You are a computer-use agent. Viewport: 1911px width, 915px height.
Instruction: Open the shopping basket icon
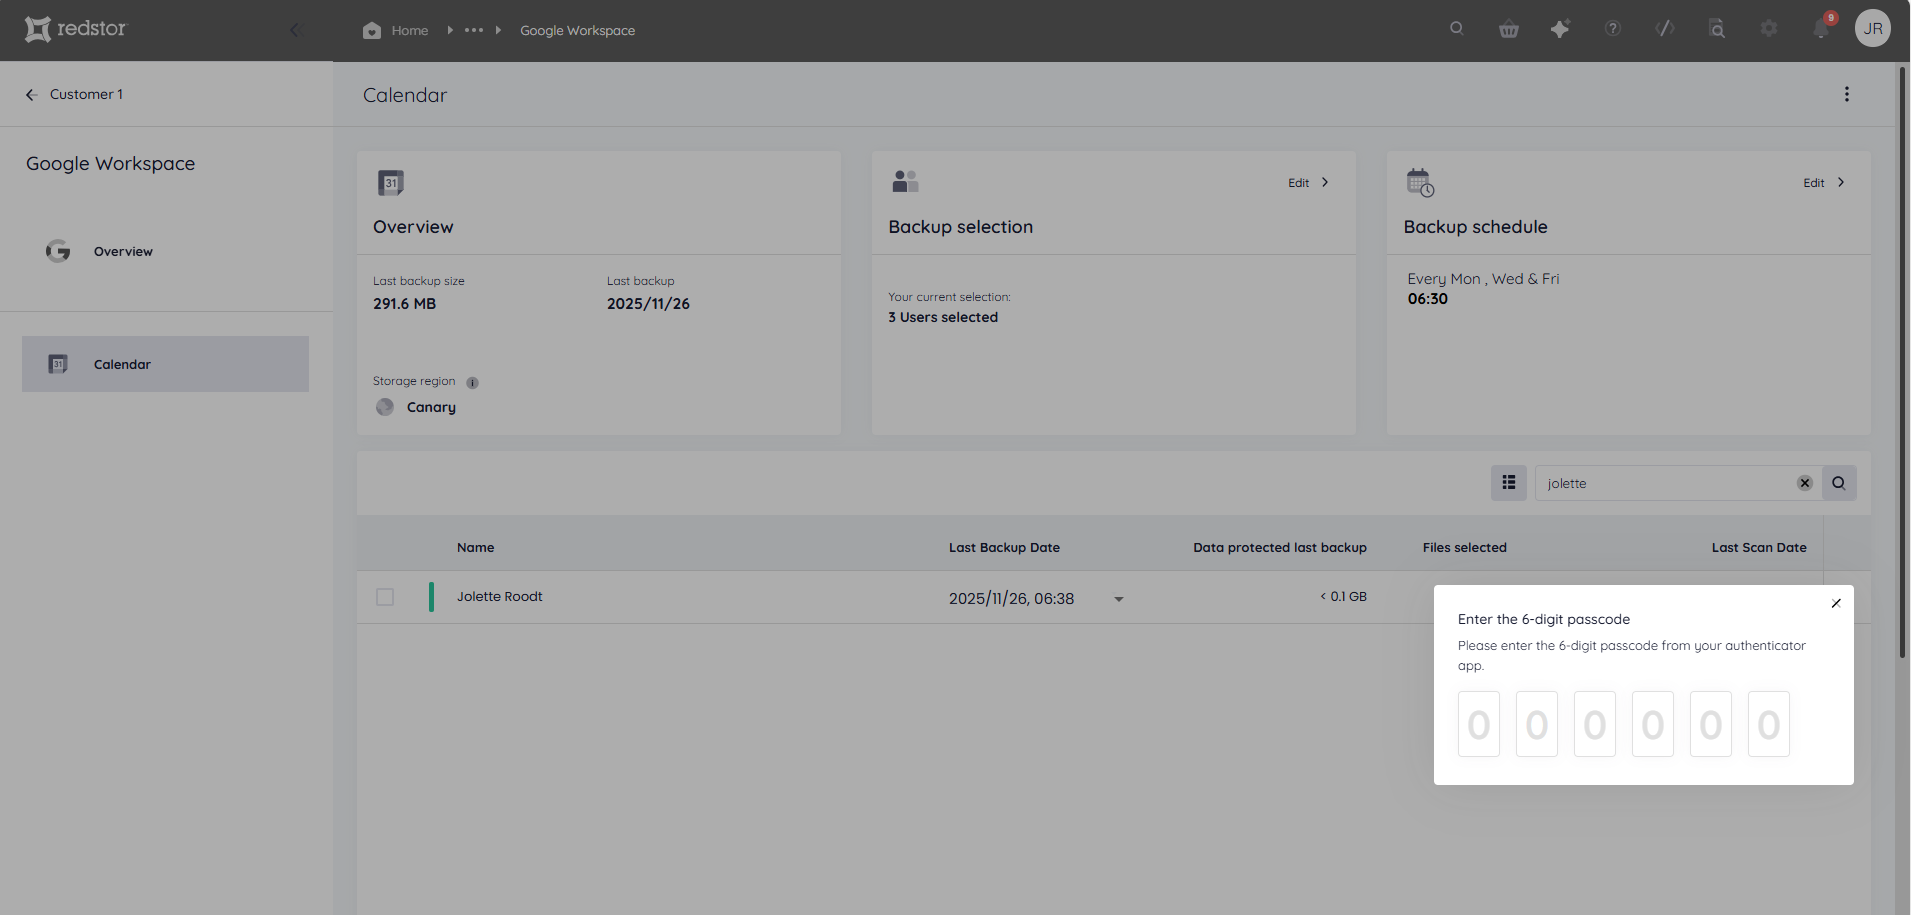1509,29
